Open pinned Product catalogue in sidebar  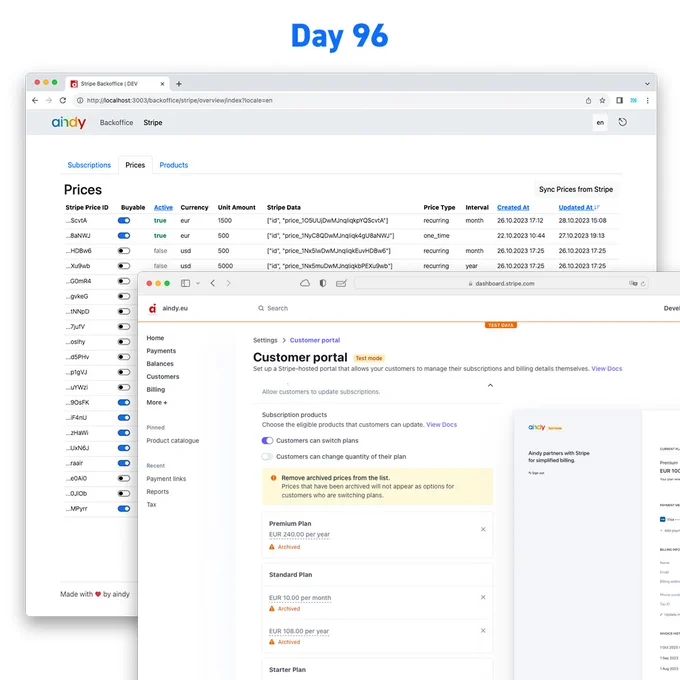click(173, 441)
